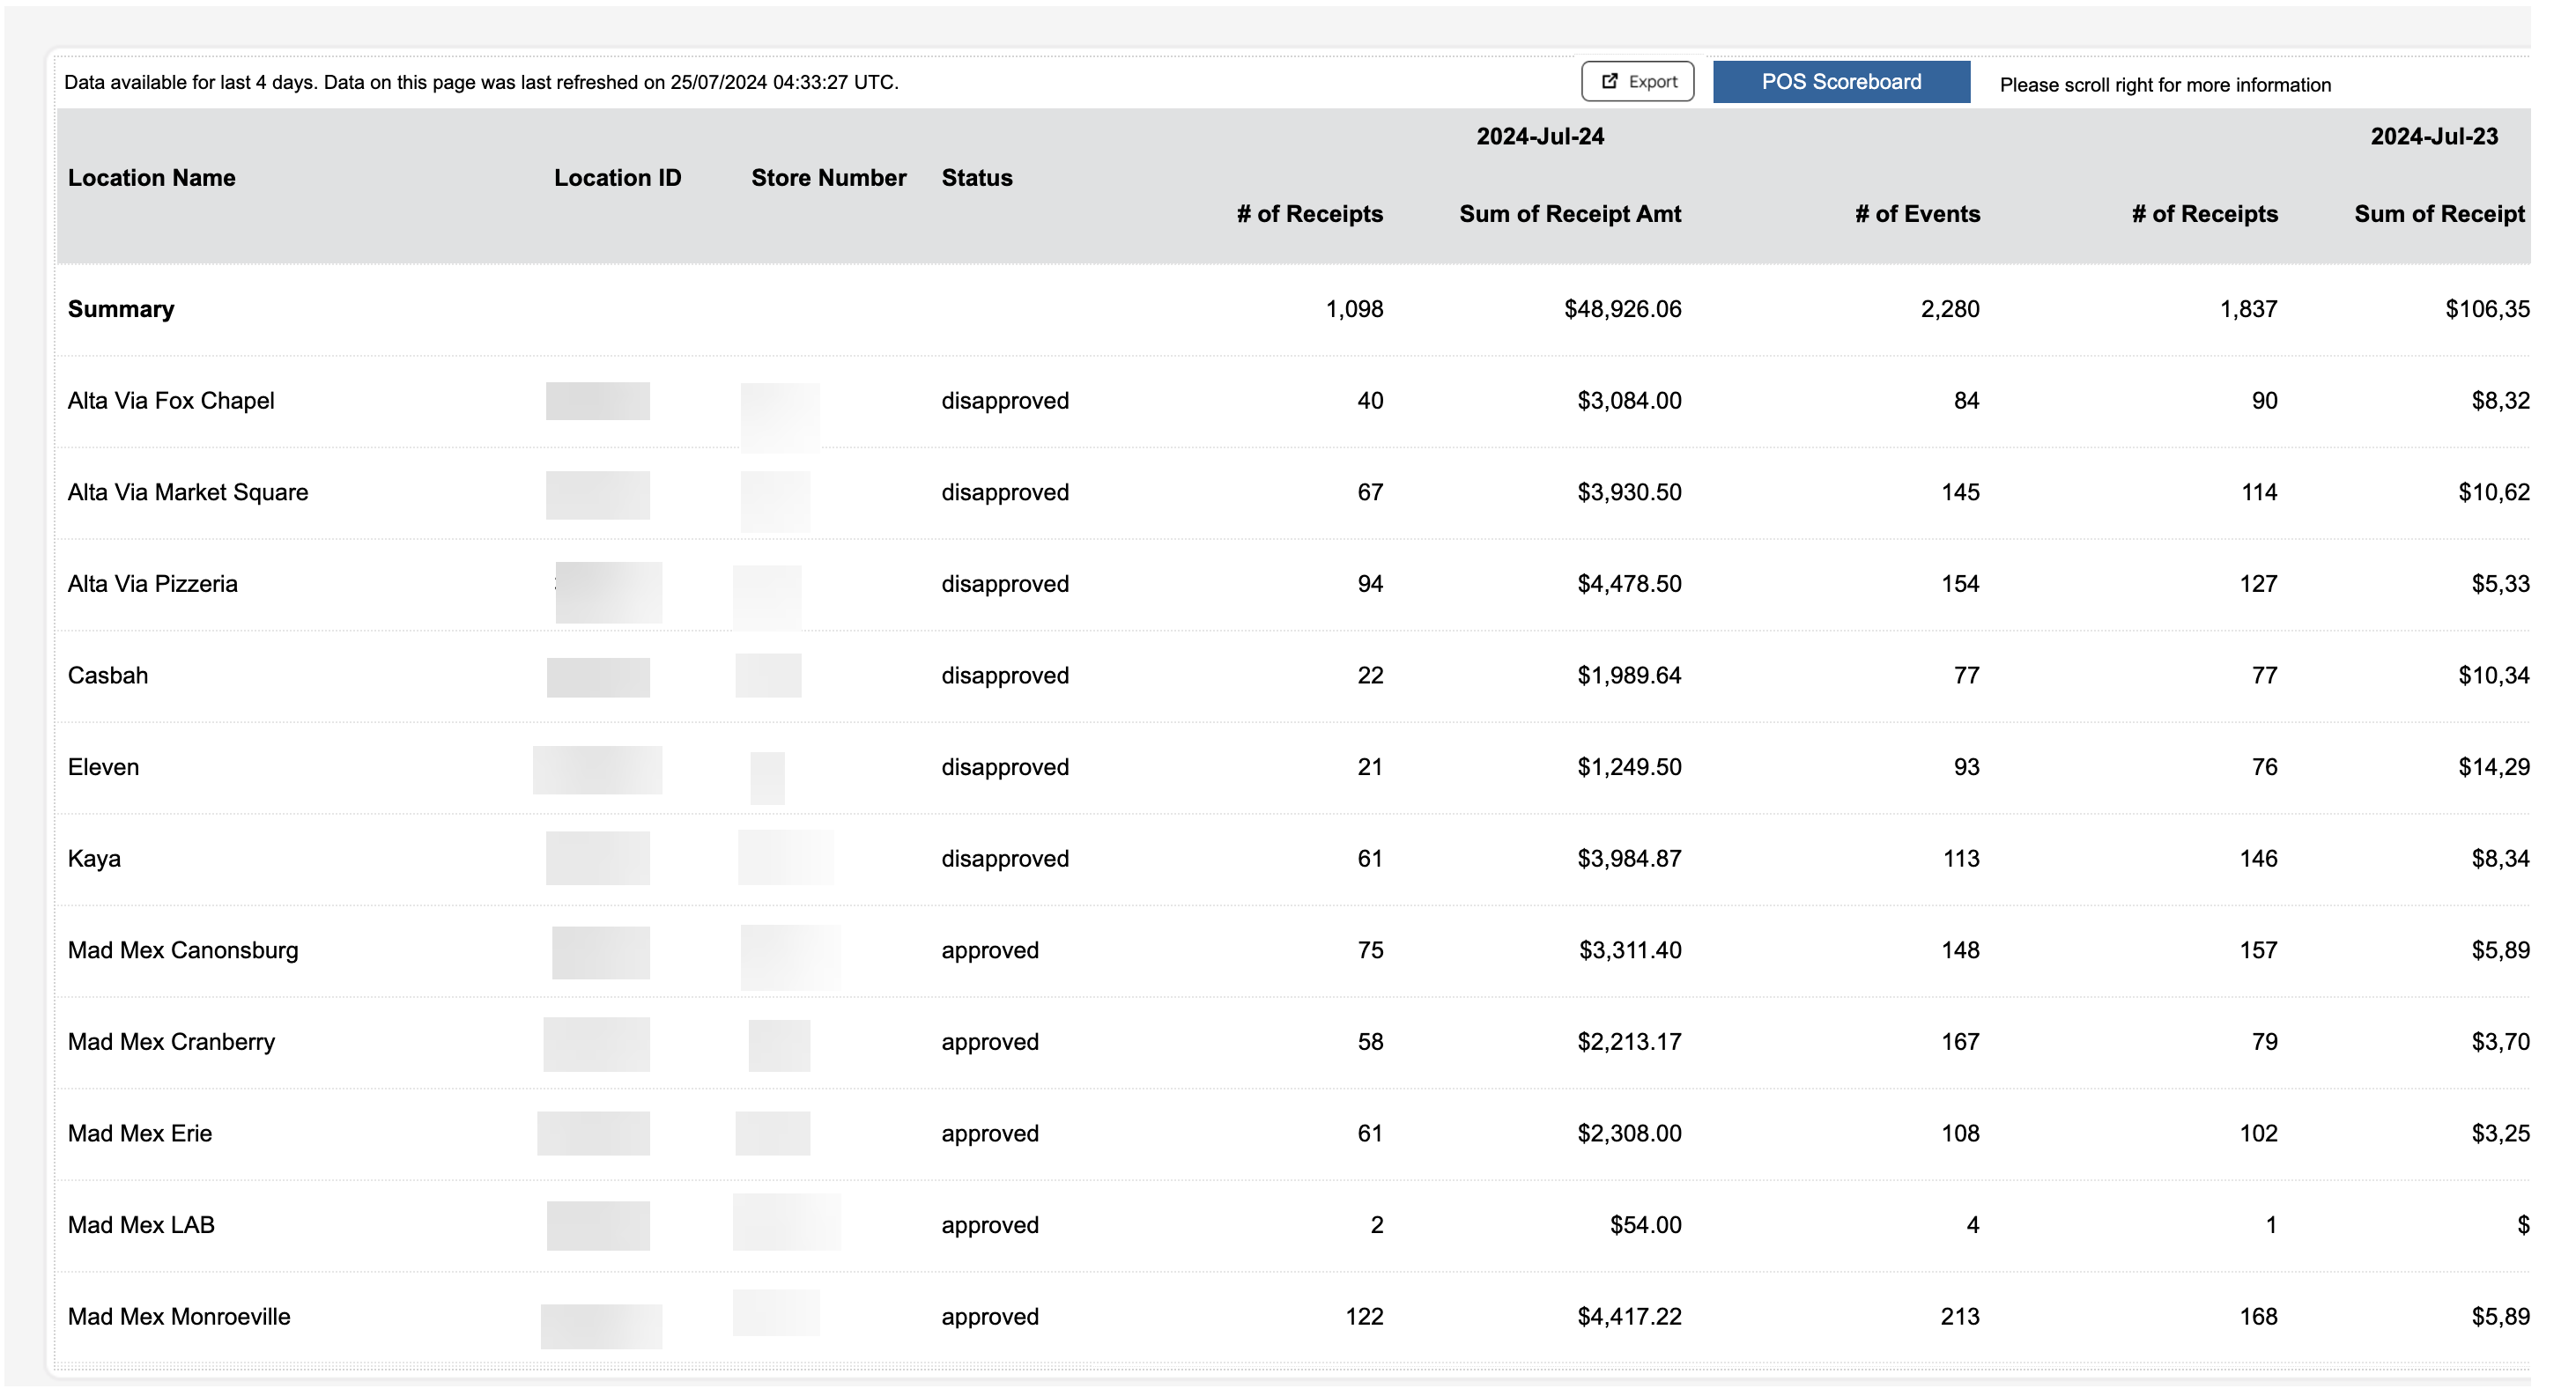Click the Export arrow icon
Image resolution: width=2576 pixels, height=1396 pixels.
pyautogui.click(x=1609, y=82)
